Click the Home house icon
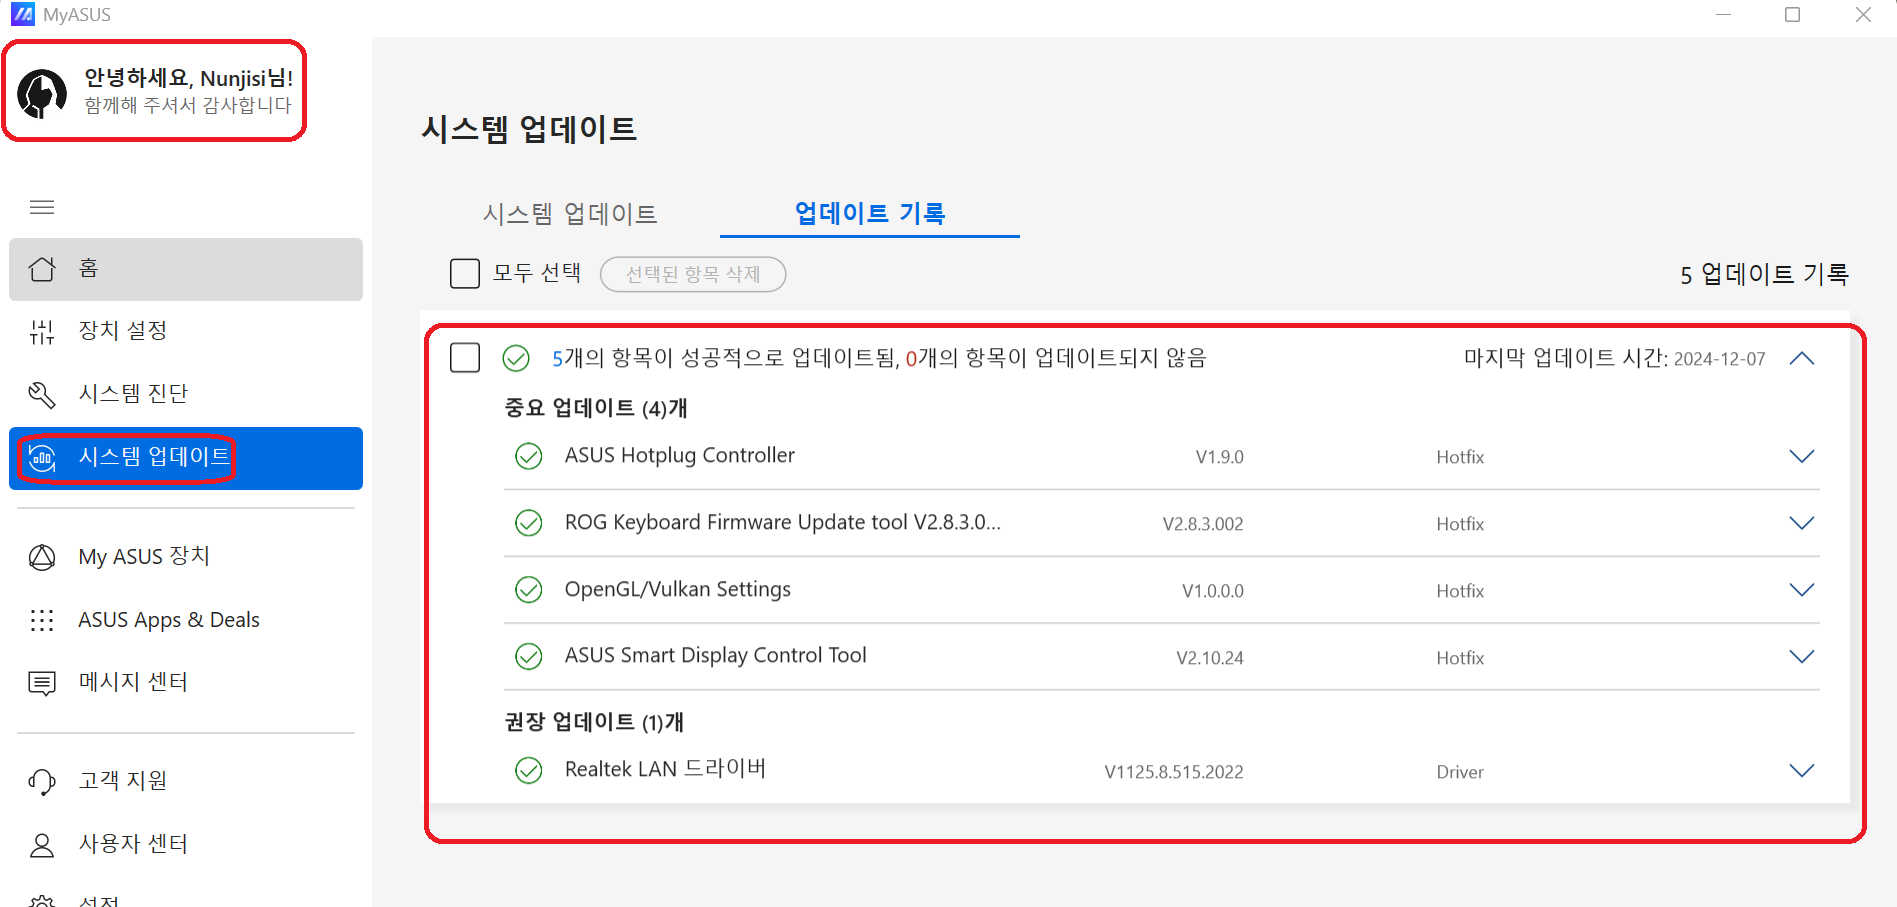This screenshot has height=907, width=1897. (42, 269)
